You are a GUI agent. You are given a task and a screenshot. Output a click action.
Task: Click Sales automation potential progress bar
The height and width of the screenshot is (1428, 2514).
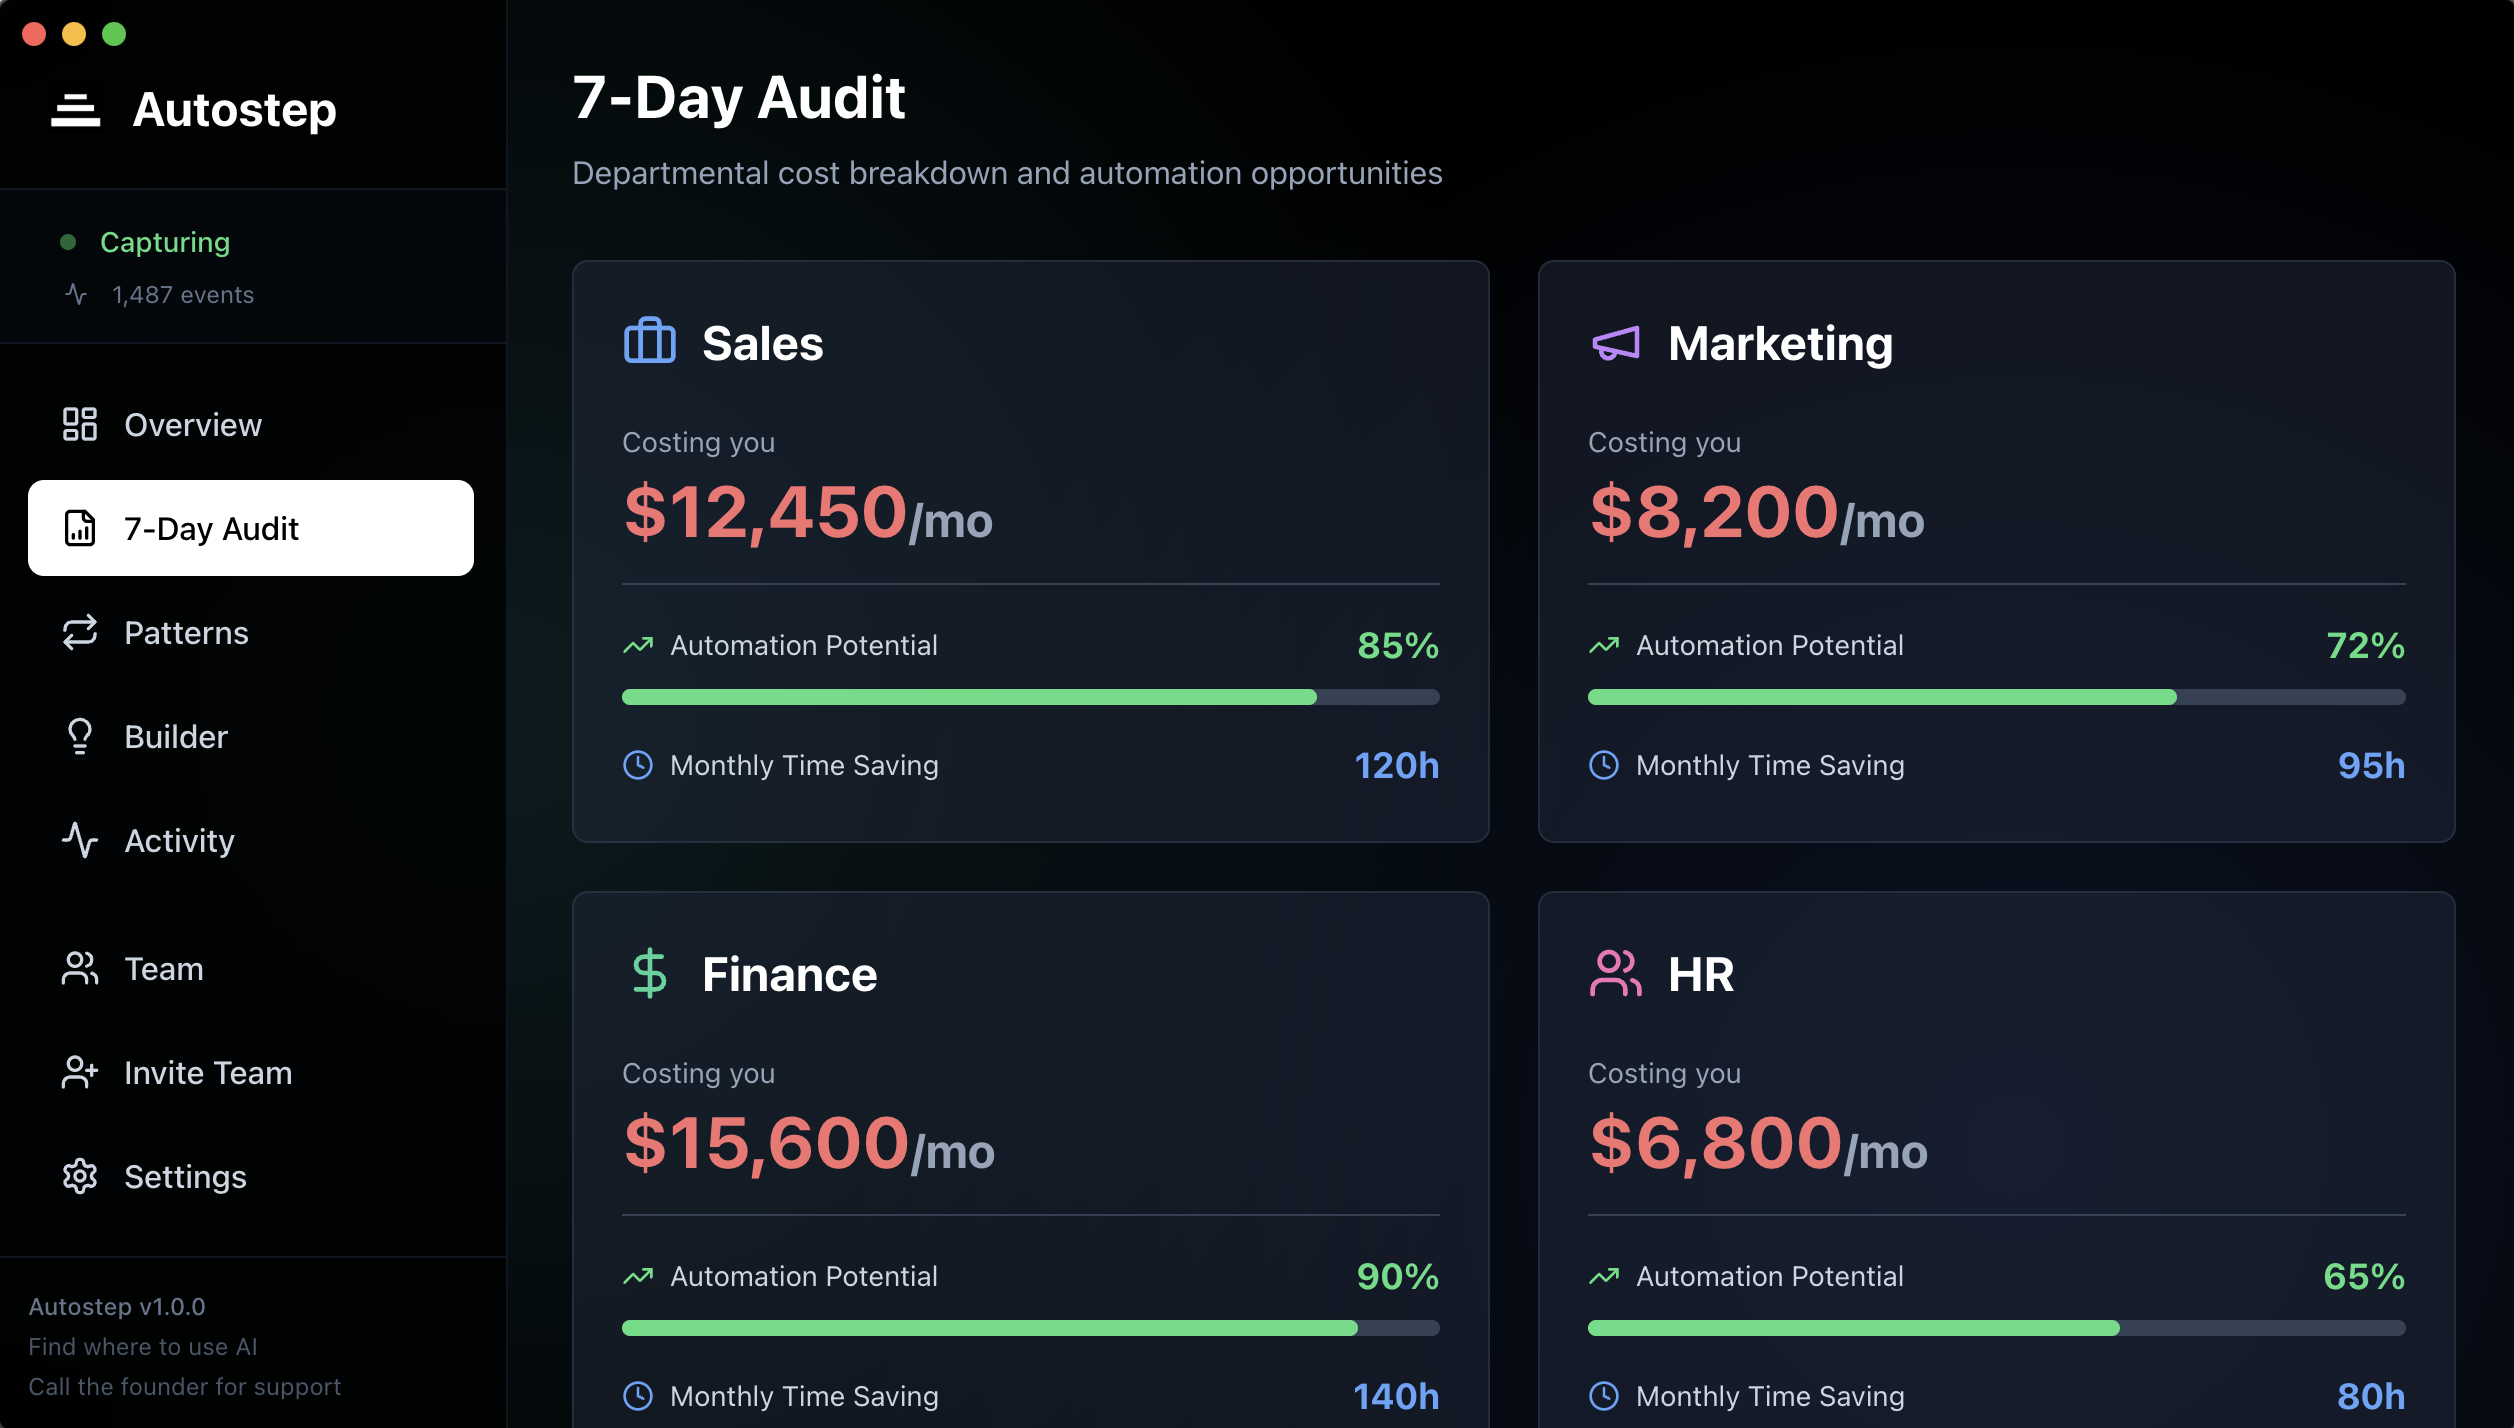click(1030, 697)
